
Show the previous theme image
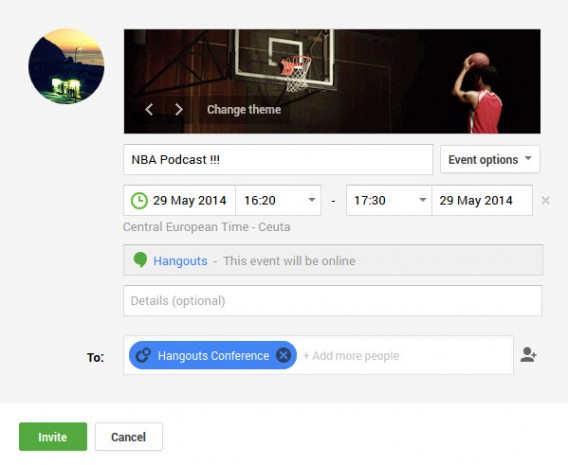[149, 109]
